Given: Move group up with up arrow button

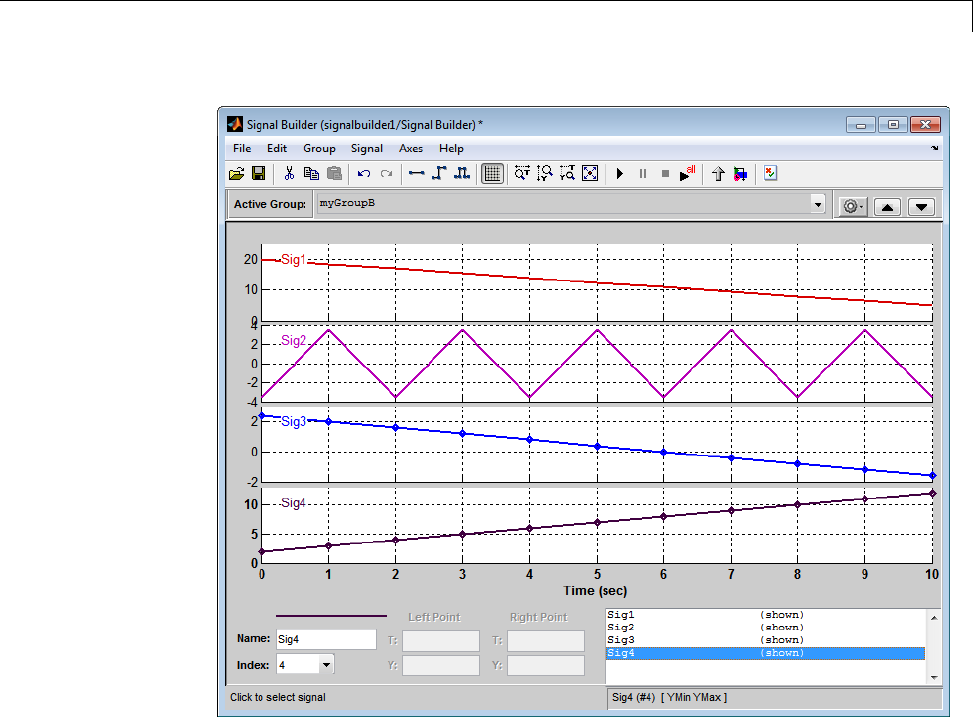Looking at the screenshot, I should (888, 206).
